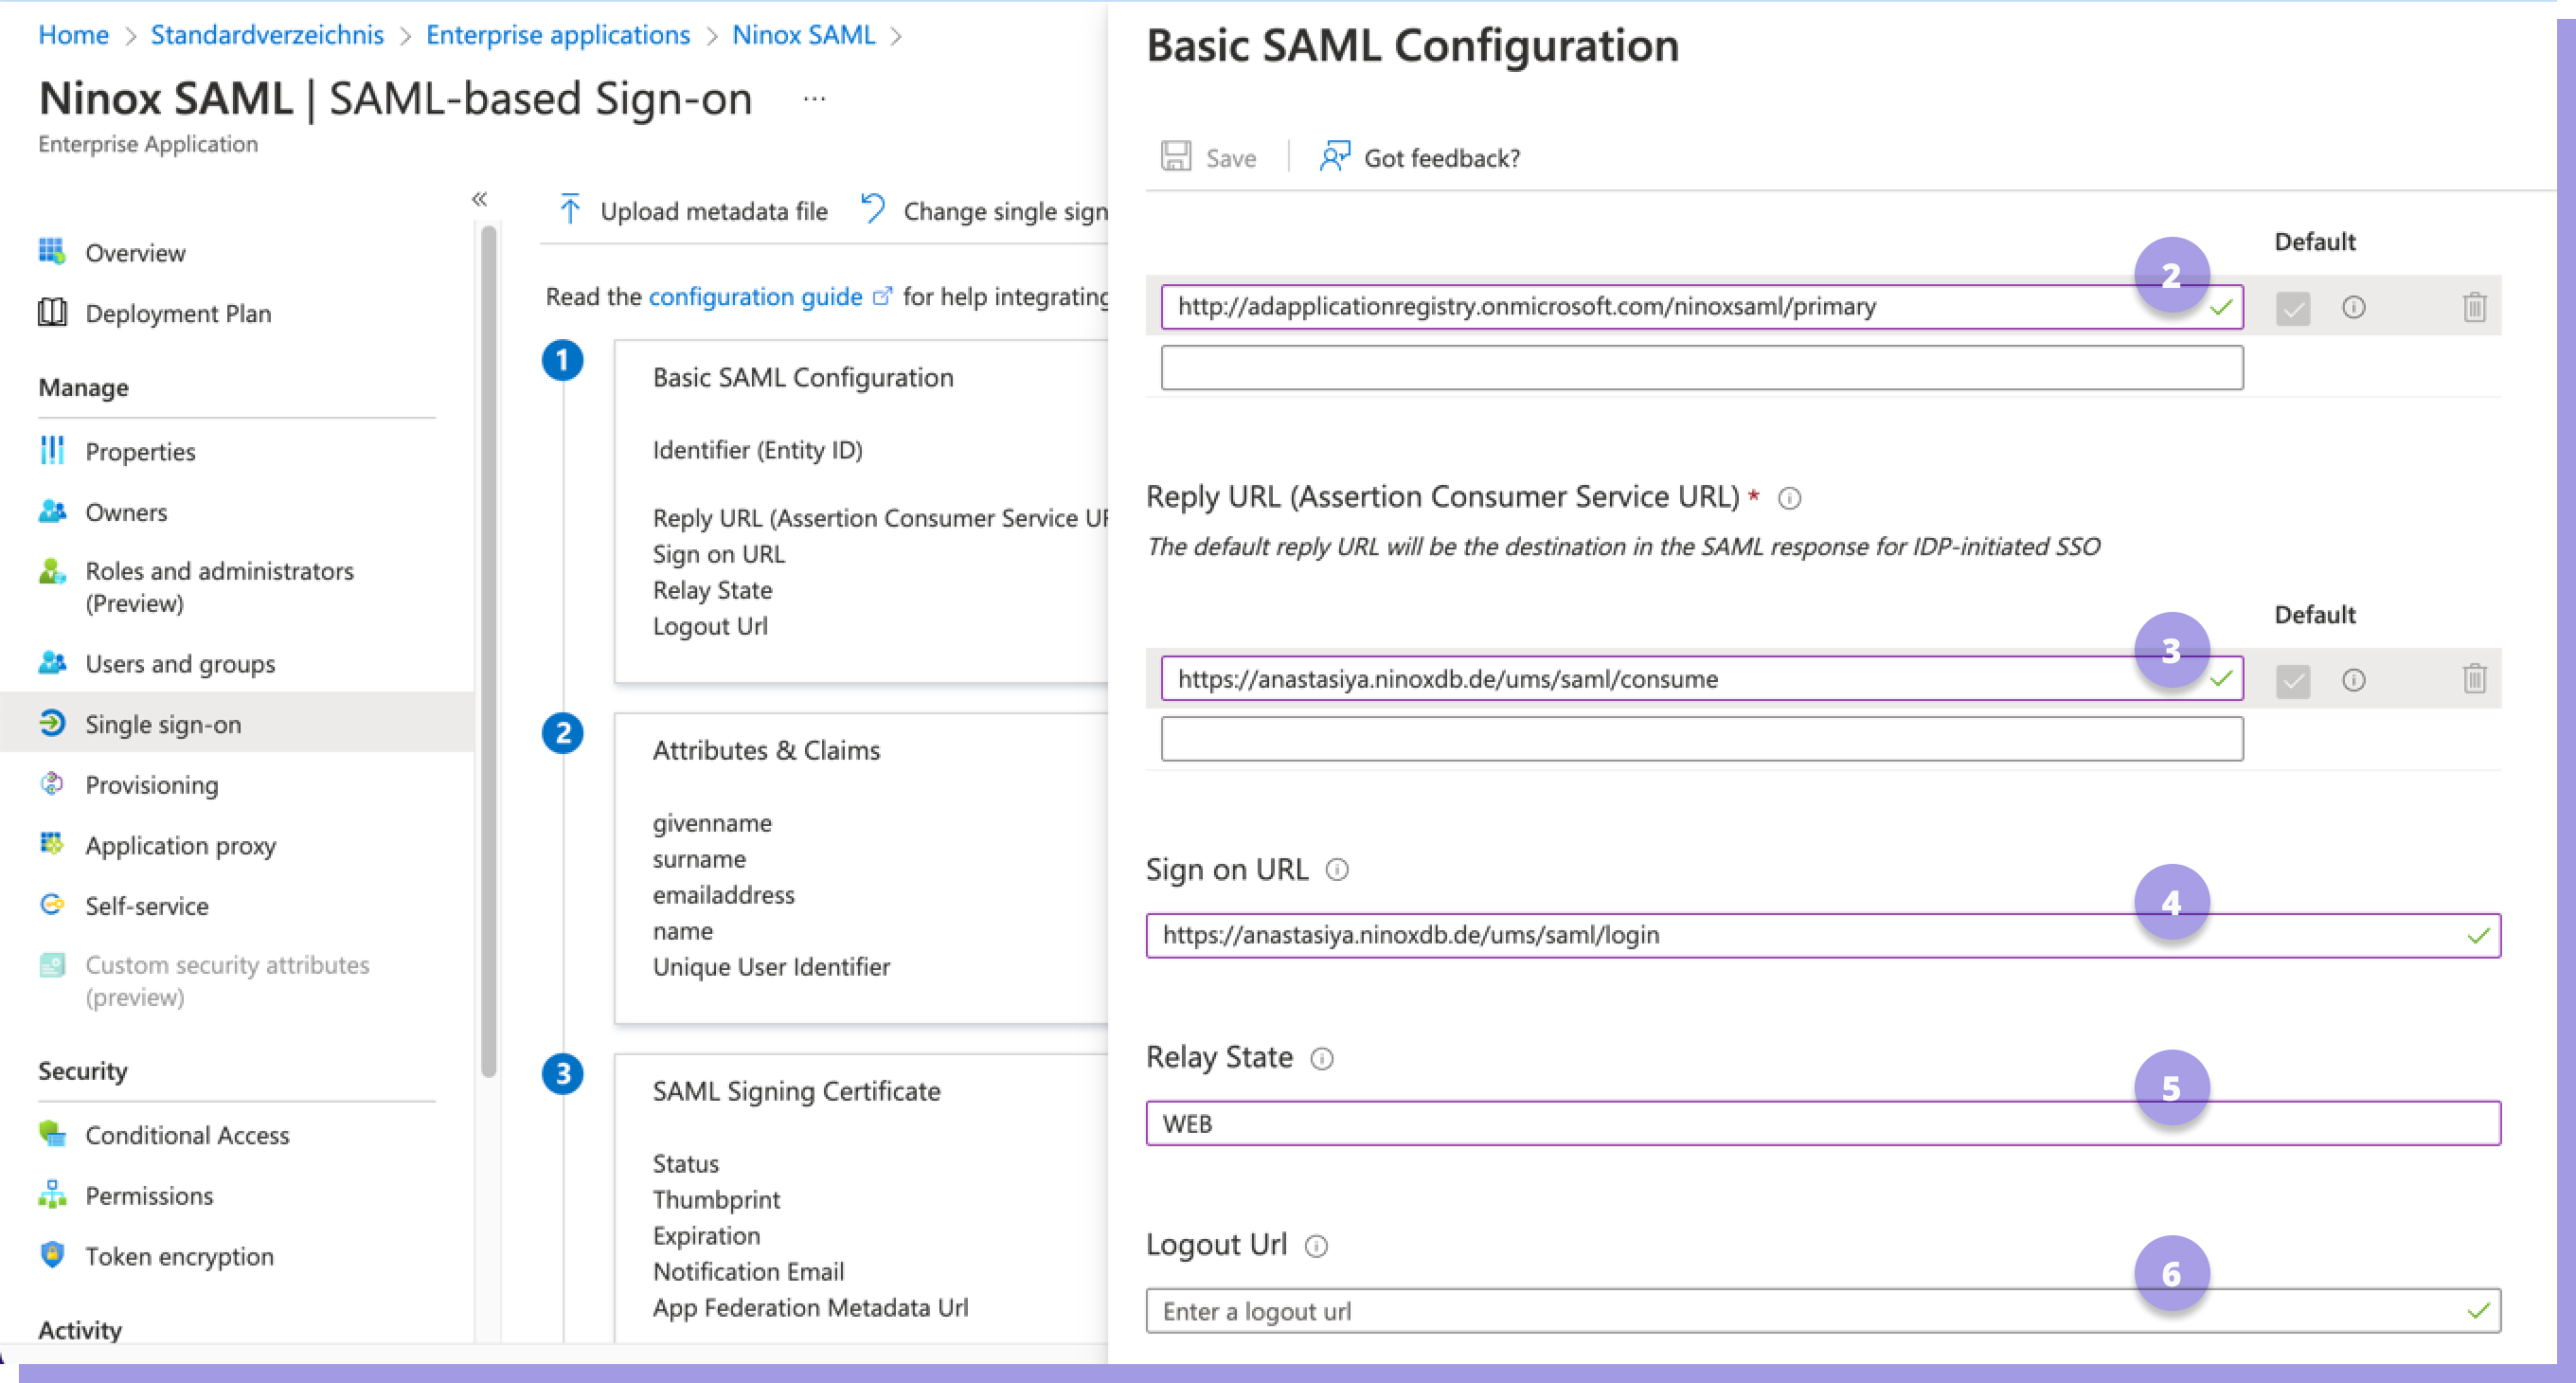Click the Reply URL input with saml/consume
Image resolution: width=2576 pixels, height=1383 pixels.
[1701, 679]
